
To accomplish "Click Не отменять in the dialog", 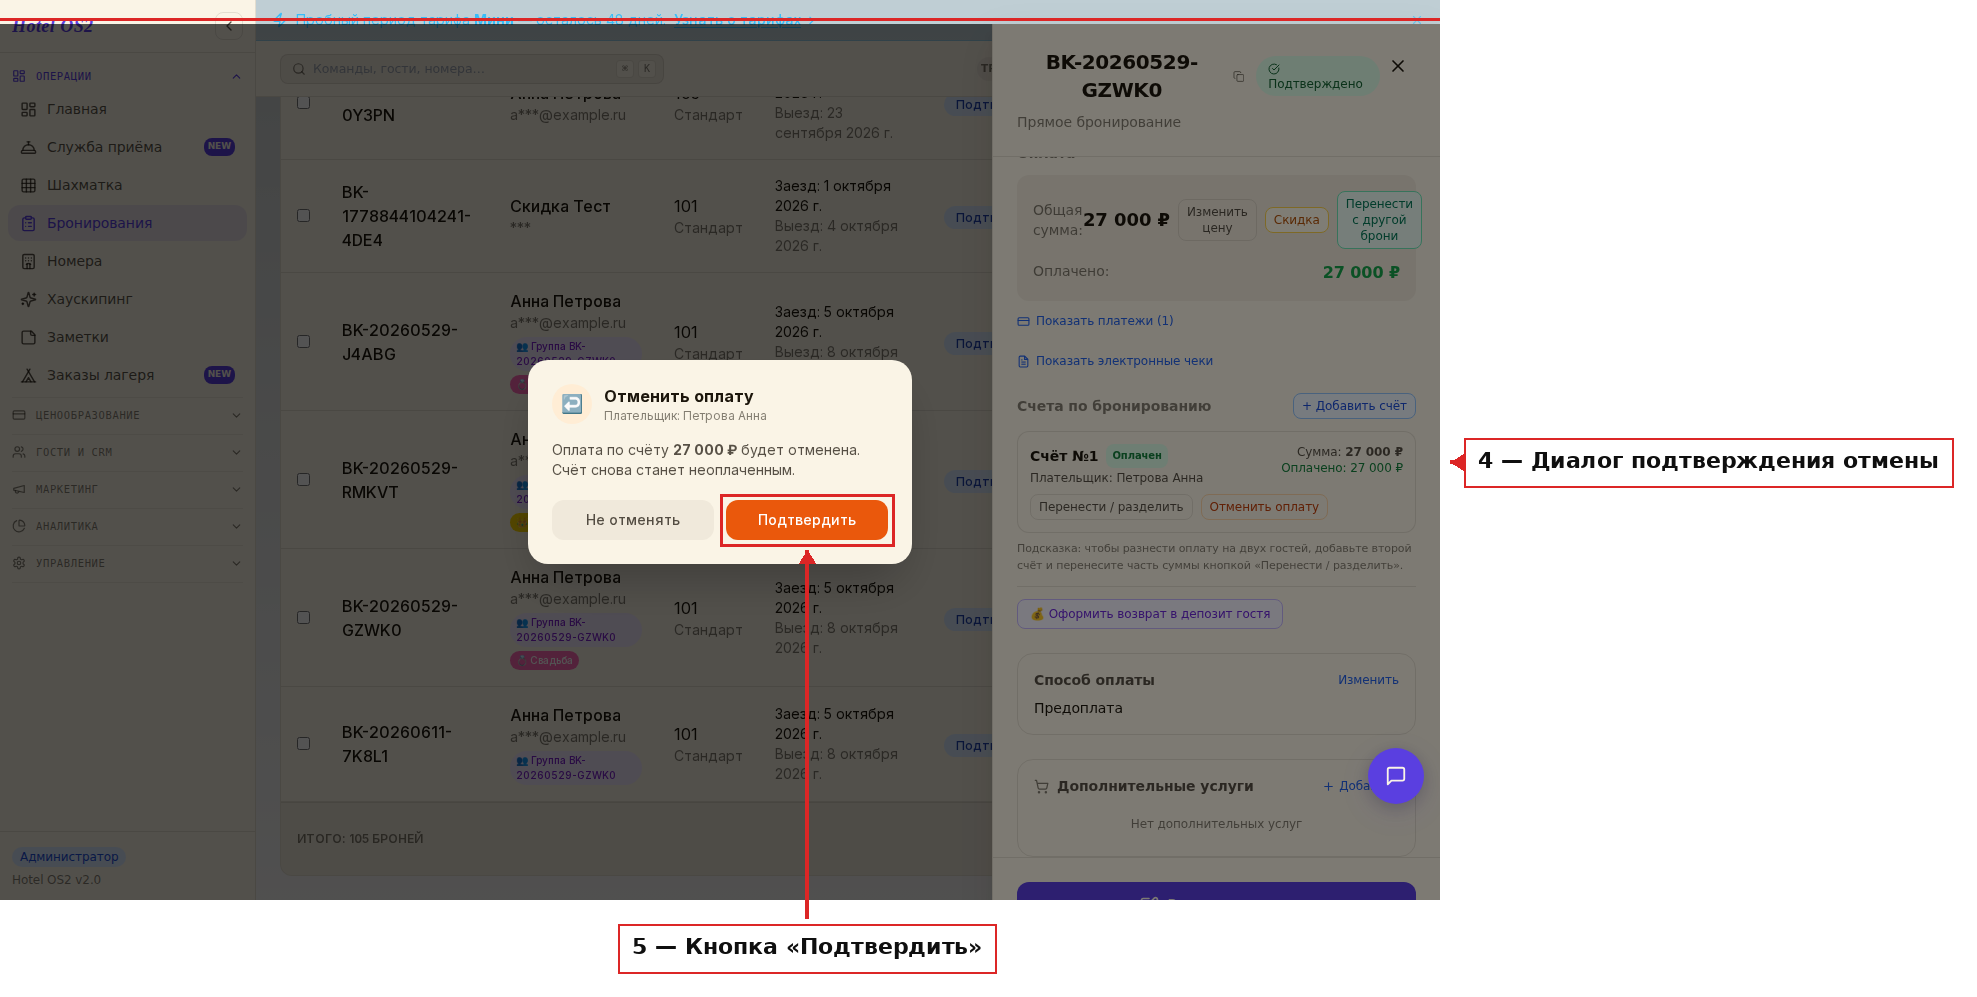I will 633,520.
